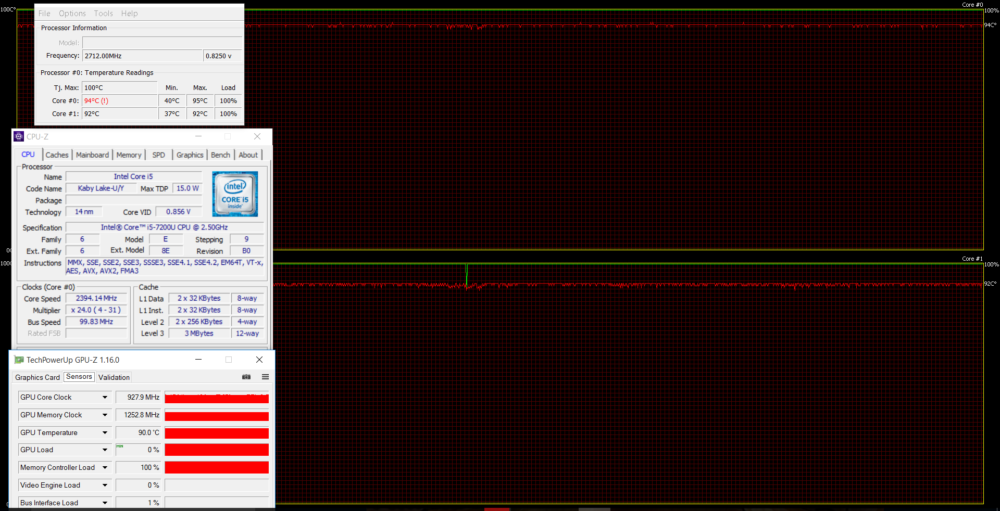Click the Tj. Max 100°C value
Image resolution: width=1000 pixels, height=511 pixels.
point(119,87)
